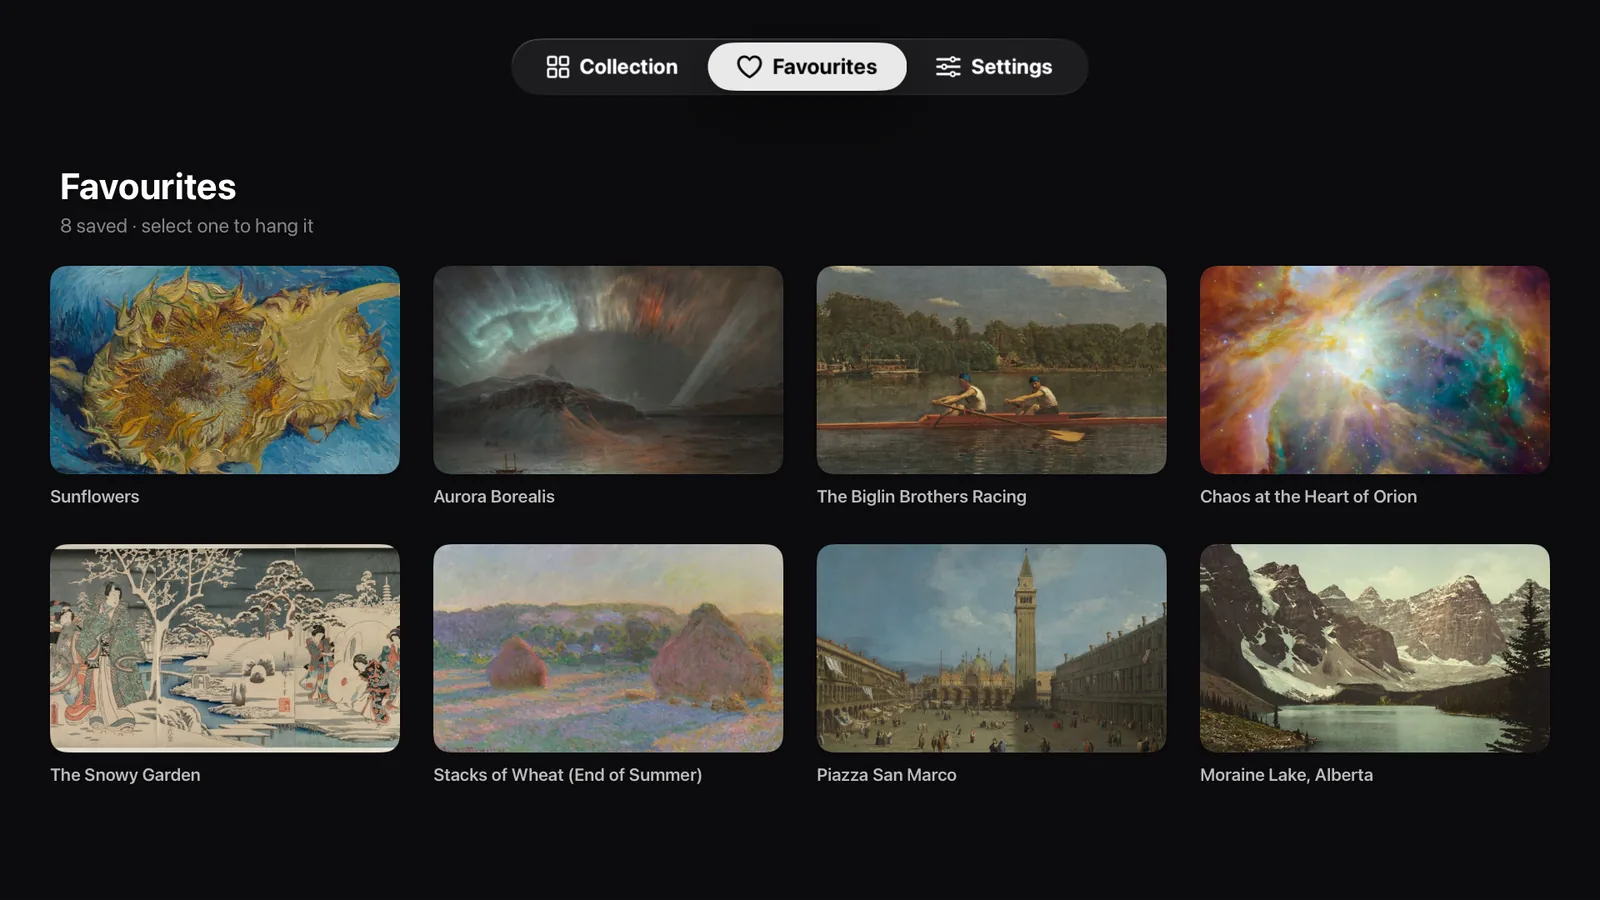Click "The Biglin Brothers Racing" caption
Image resolution: width=1600 pixels, height=900 pixels.
point(922,497)
